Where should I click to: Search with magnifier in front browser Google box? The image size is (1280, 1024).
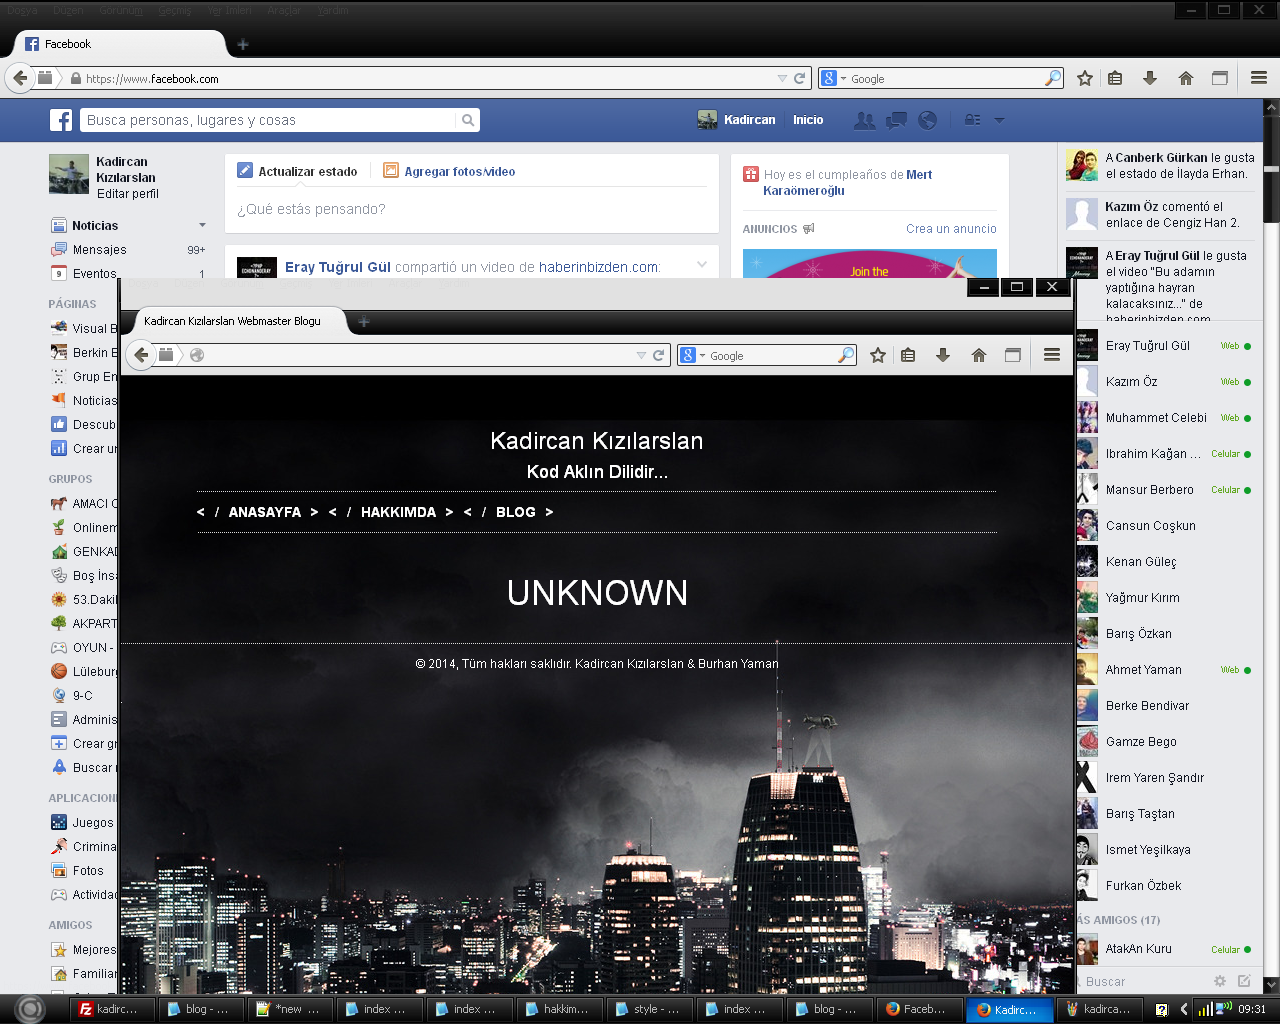coord(846,355)
